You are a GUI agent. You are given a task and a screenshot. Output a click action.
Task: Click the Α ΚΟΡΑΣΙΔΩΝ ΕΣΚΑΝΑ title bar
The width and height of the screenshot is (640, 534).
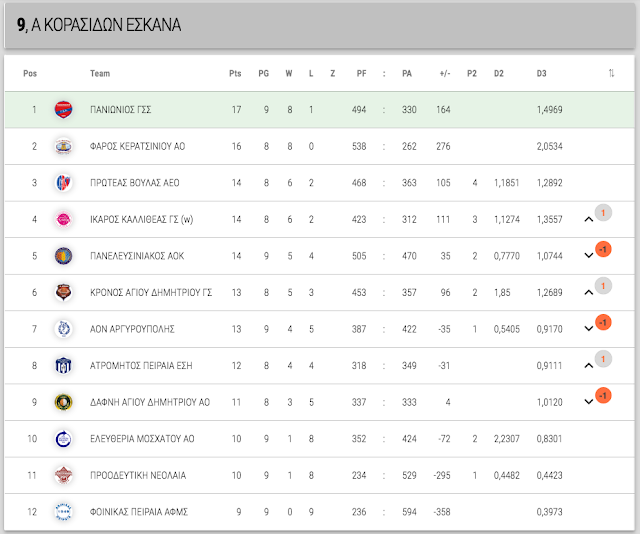point(320,25)
